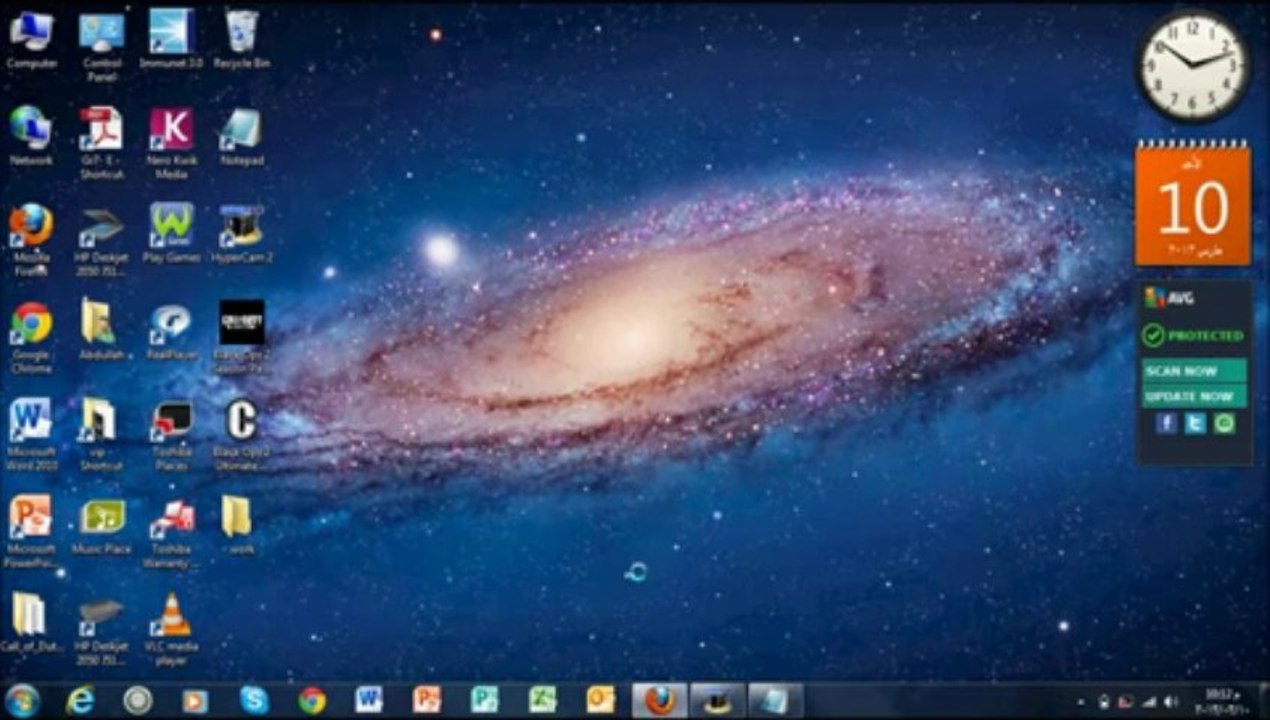The image size is (1270, 720).
Task: Open the Toshiba Places desktop shortcut
Action: (x=171, y=433)
